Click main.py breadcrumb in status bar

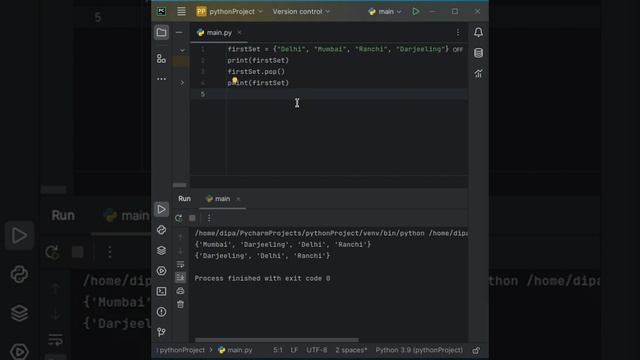click(x=236, y=350)
